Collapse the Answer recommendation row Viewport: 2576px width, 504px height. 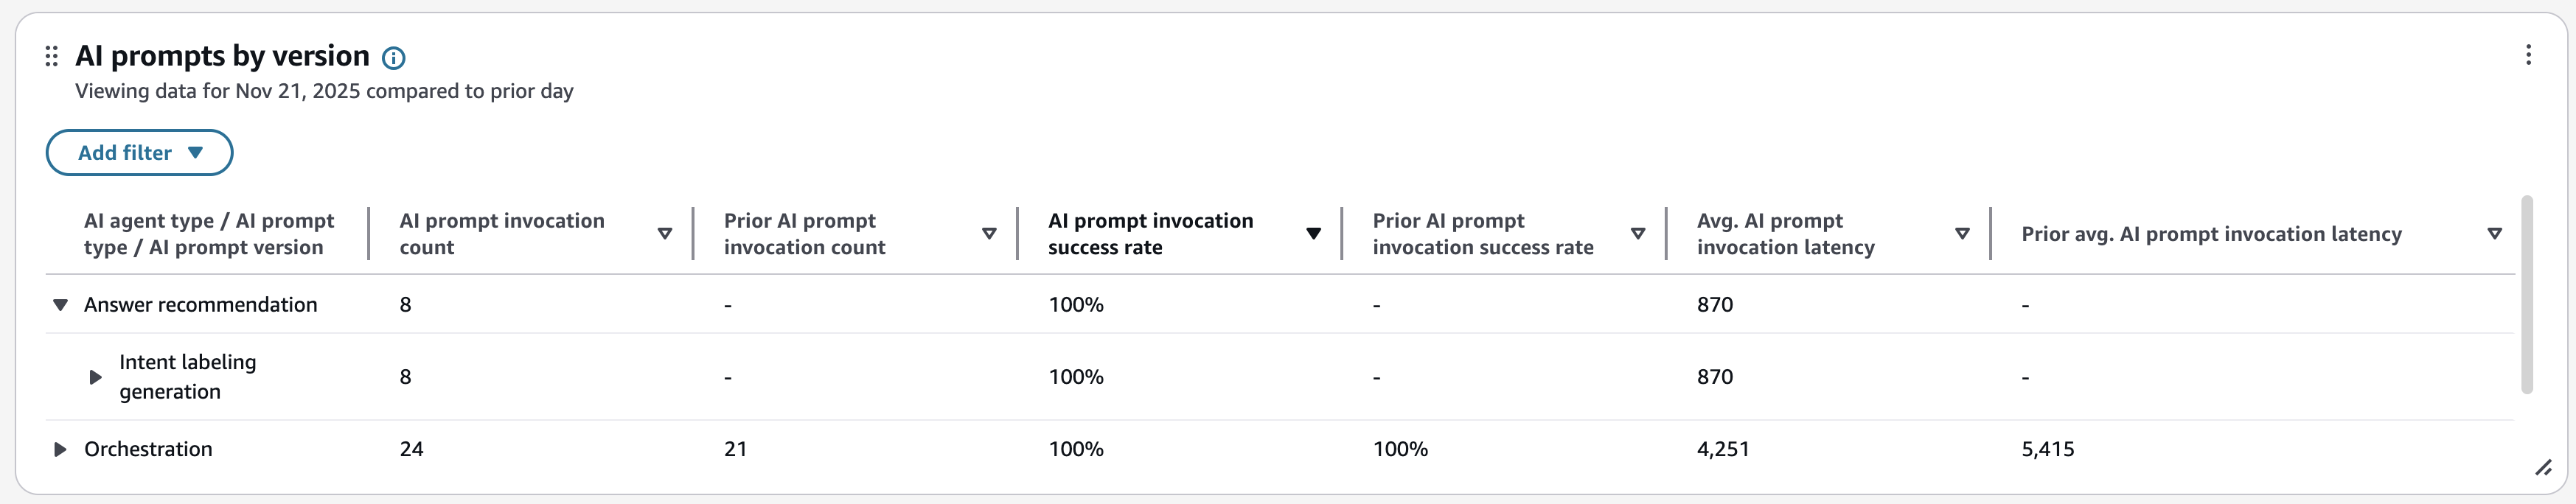(x=60, y=304)
